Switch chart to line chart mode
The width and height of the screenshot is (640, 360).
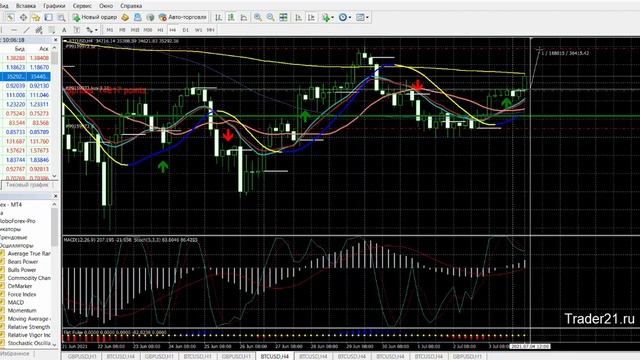coord(244,17)
